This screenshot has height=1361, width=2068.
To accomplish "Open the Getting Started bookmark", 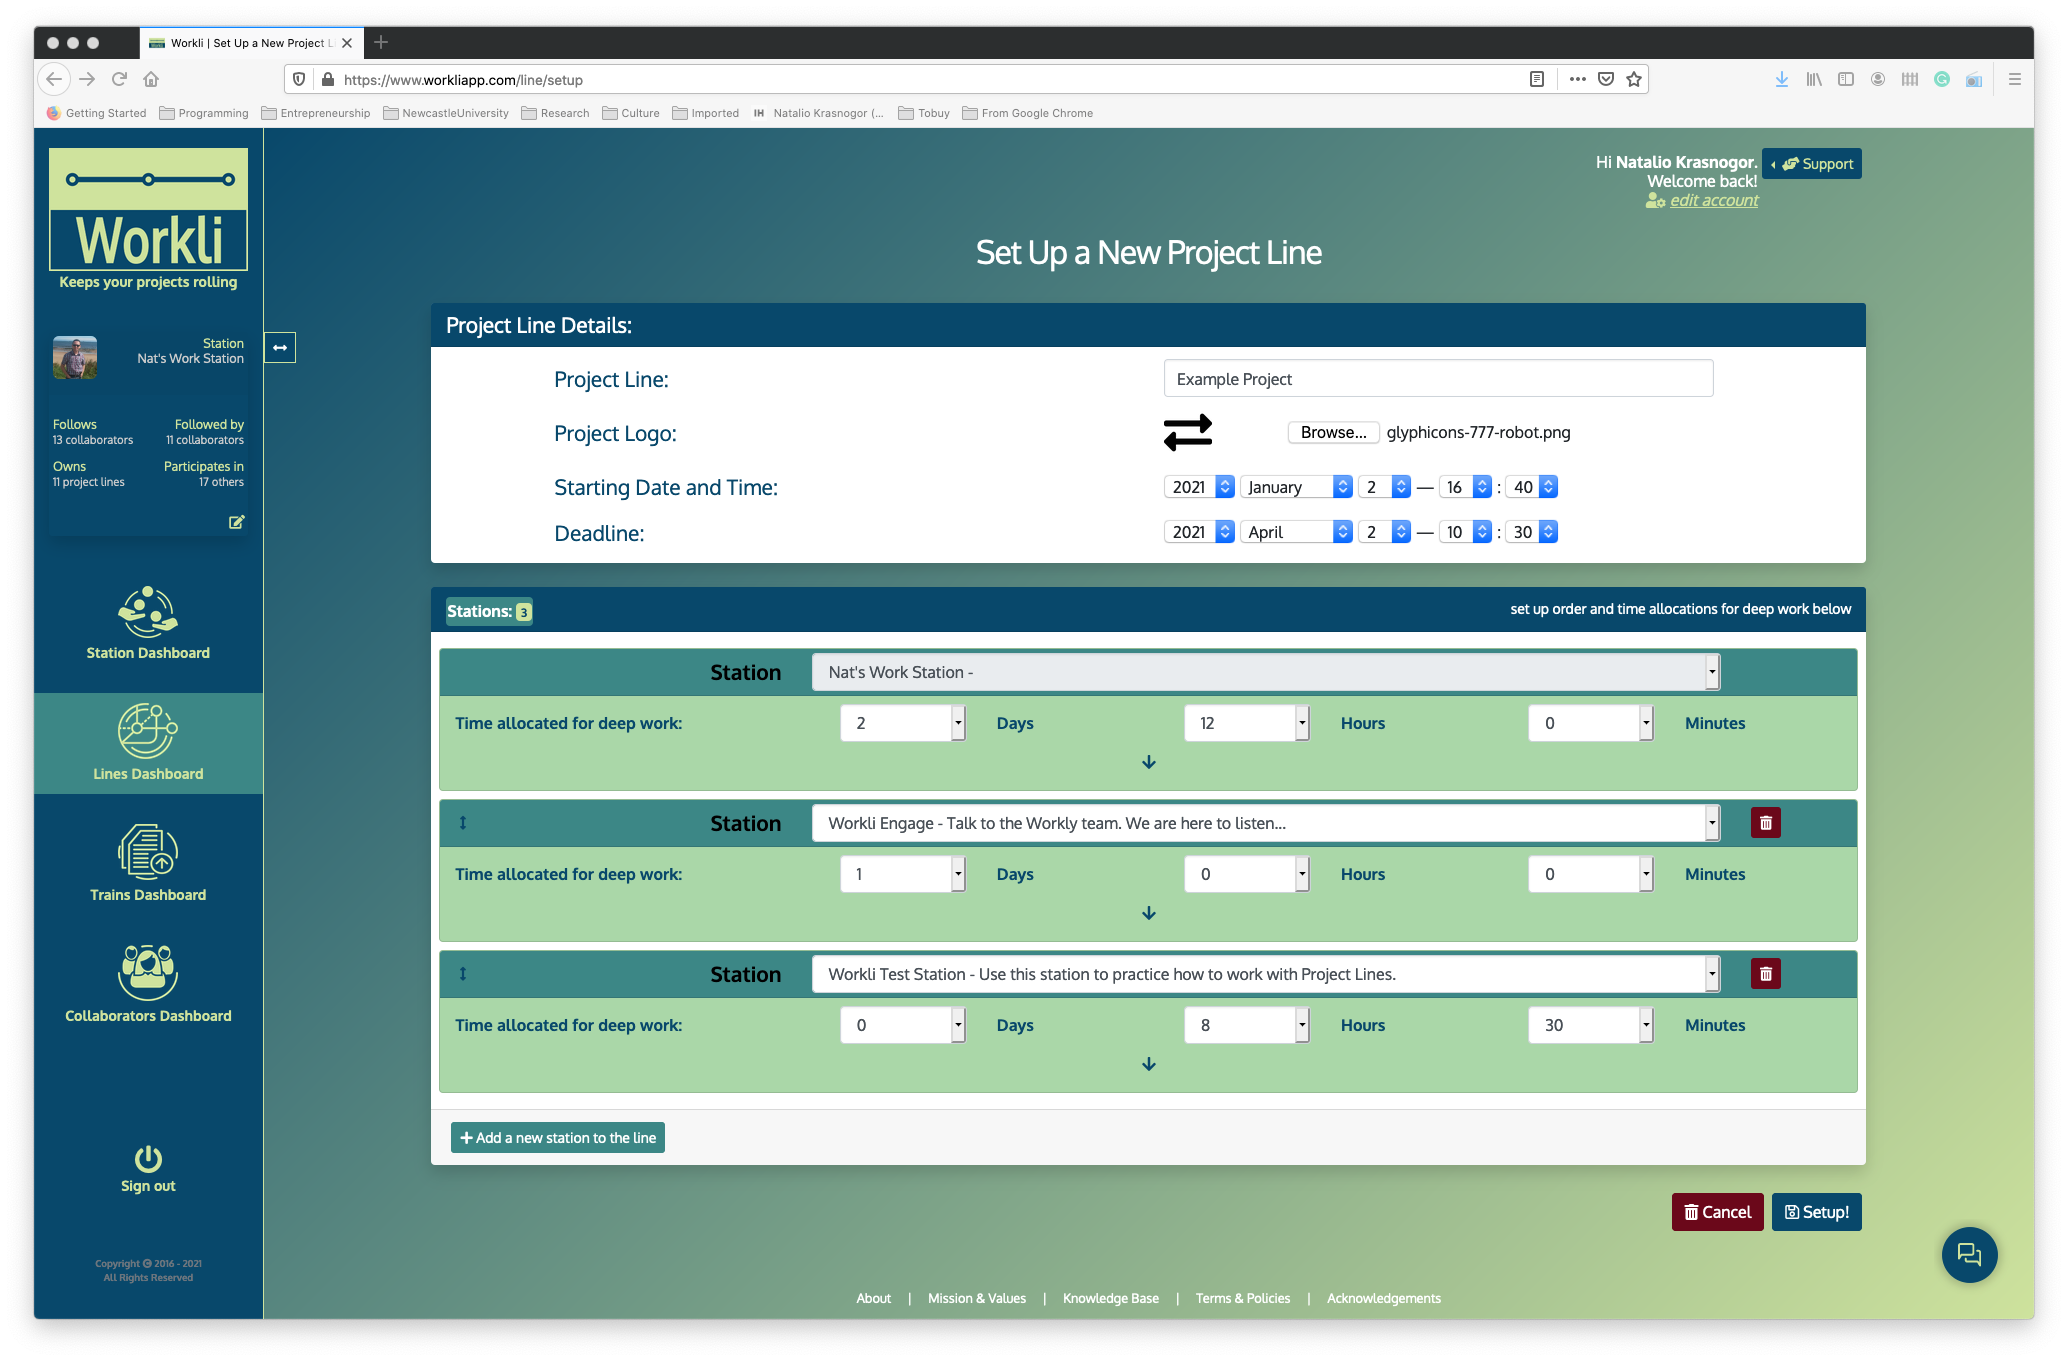I will 96,113.
